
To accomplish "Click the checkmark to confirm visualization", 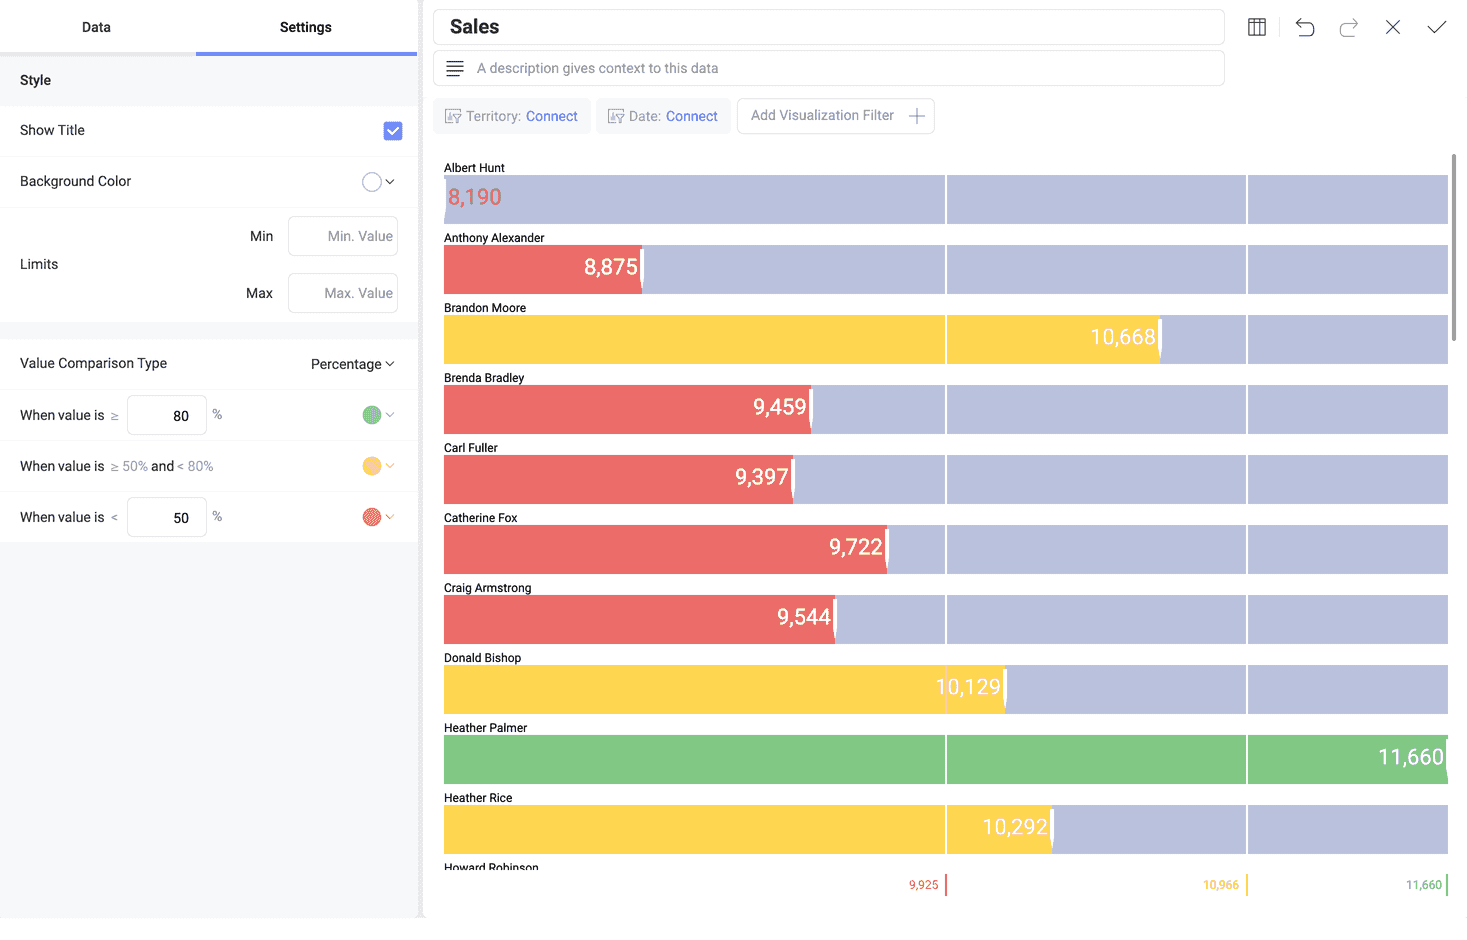I will coord(1436,27).
